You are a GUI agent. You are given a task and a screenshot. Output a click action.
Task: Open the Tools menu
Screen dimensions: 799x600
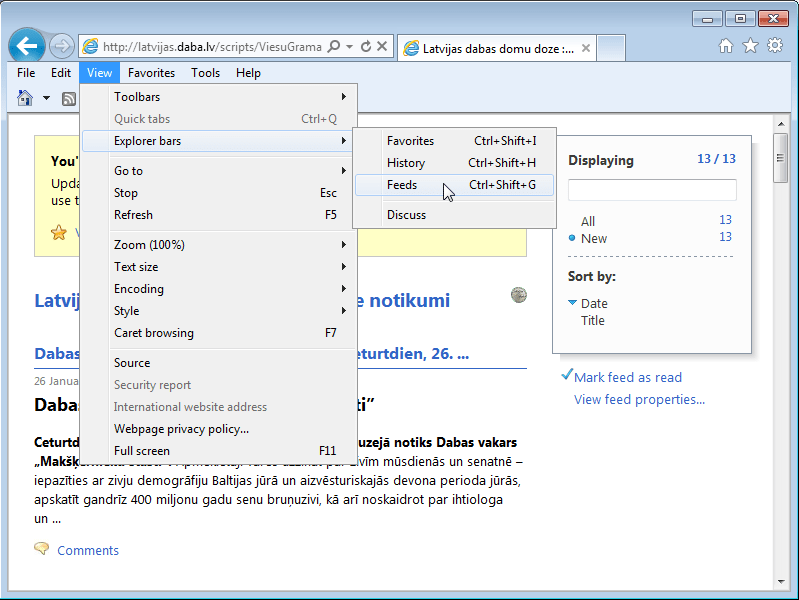[x=205, y=73]
